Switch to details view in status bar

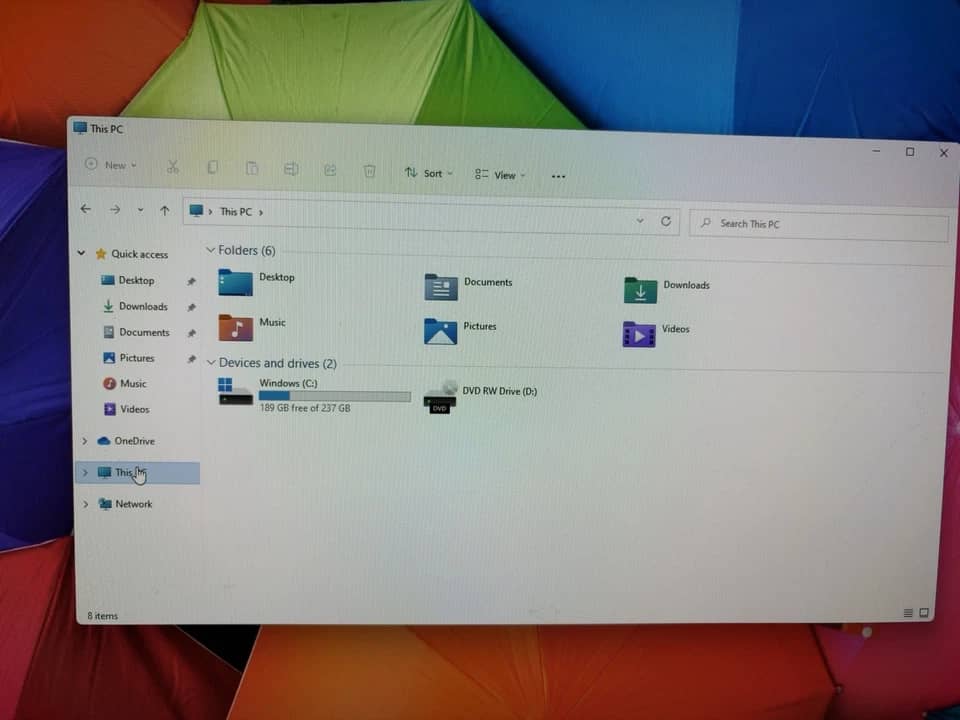click(908, 613)
